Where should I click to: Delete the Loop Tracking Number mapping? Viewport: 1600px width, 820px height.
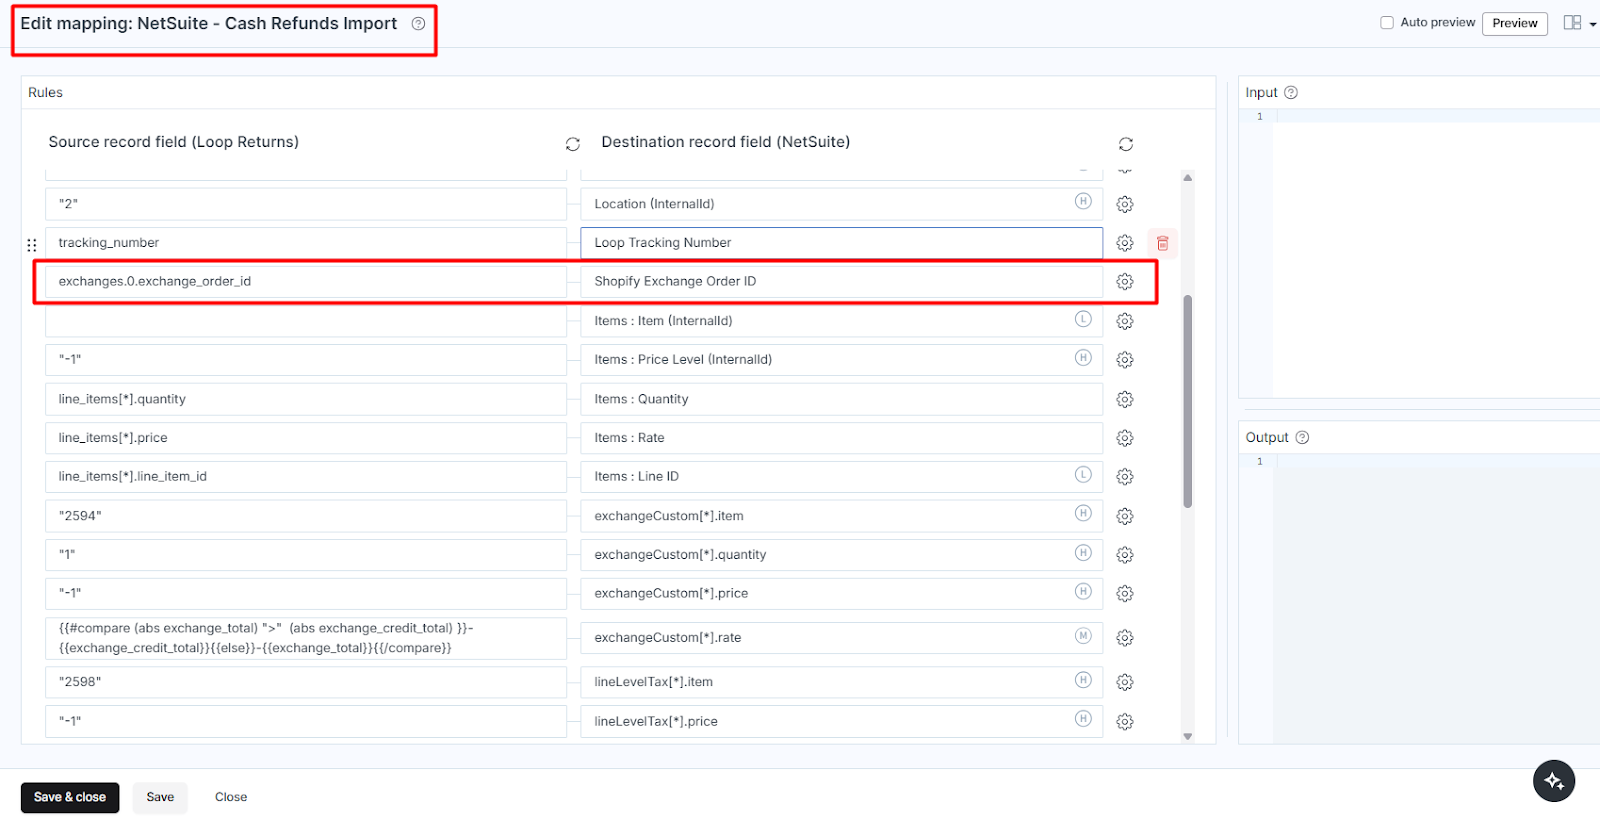tap(1163, 243)
